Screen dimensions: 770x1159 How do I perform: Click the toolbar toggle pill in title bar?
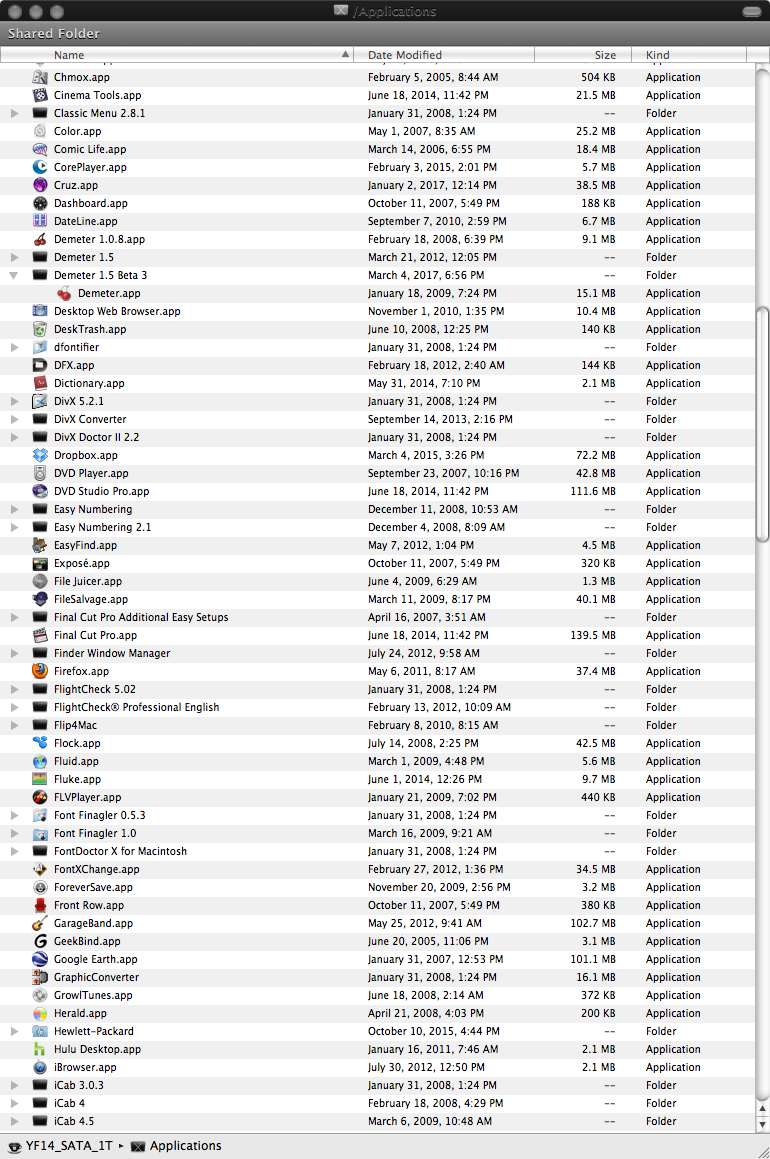pos(752,11)
